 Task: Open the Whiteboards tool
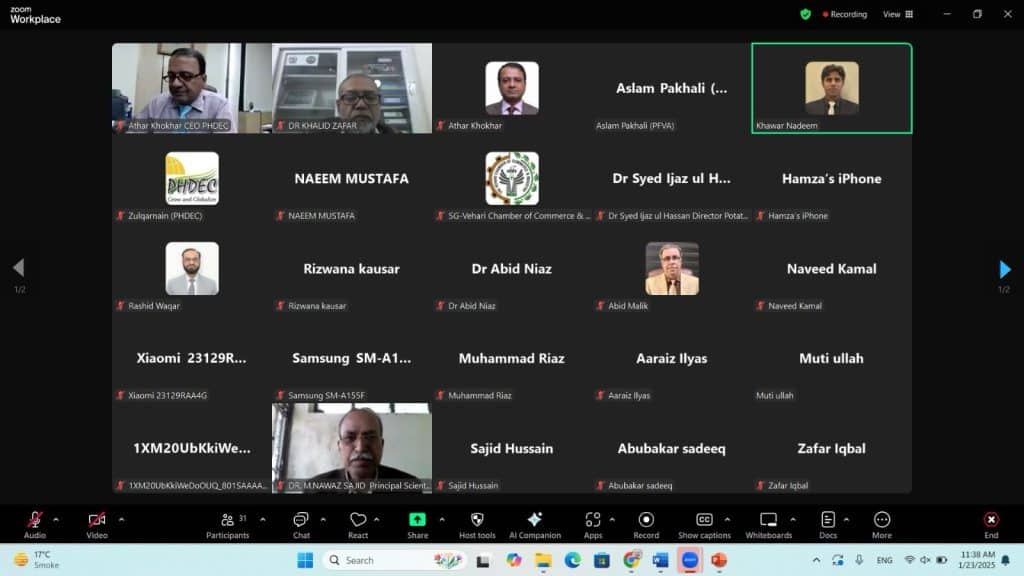click(768, 520)
